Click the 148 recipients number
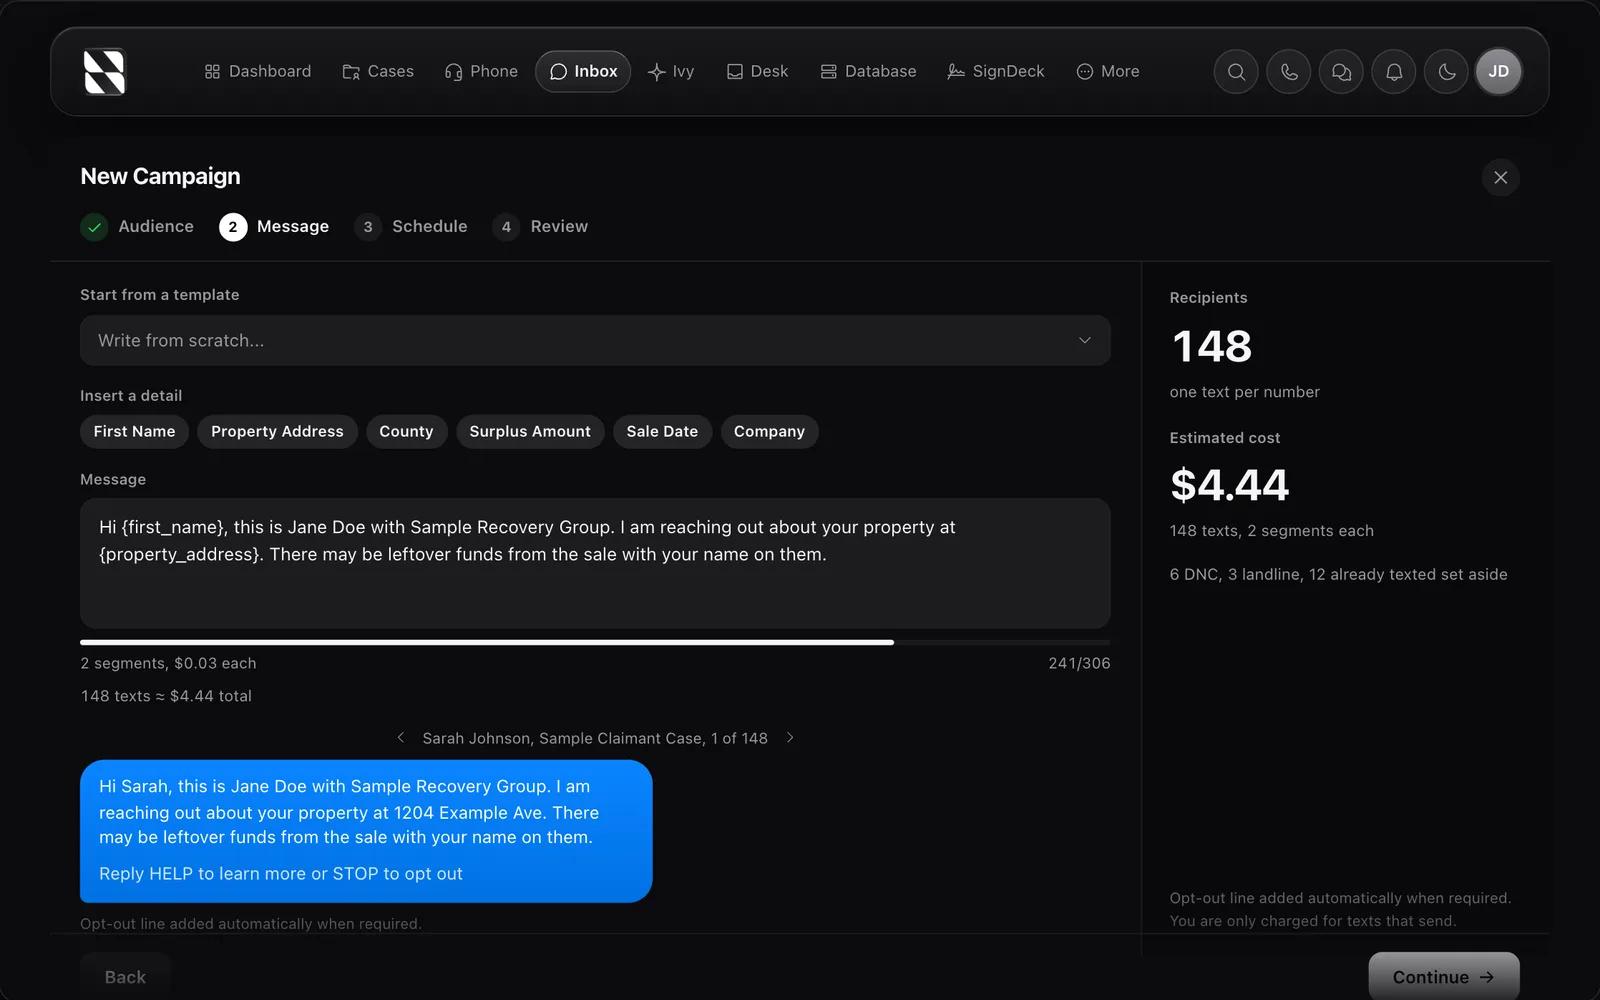The image size is (1600, 1000). 1212,347
